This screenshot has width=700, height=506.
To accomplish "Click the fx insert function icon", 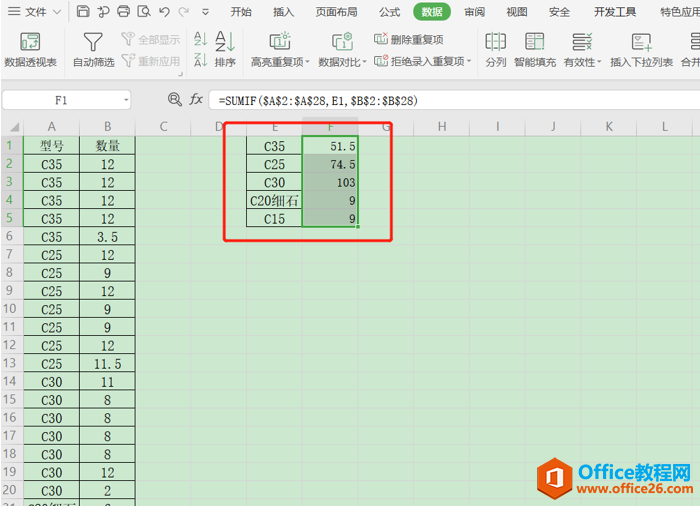I will [x=196, y=99].
